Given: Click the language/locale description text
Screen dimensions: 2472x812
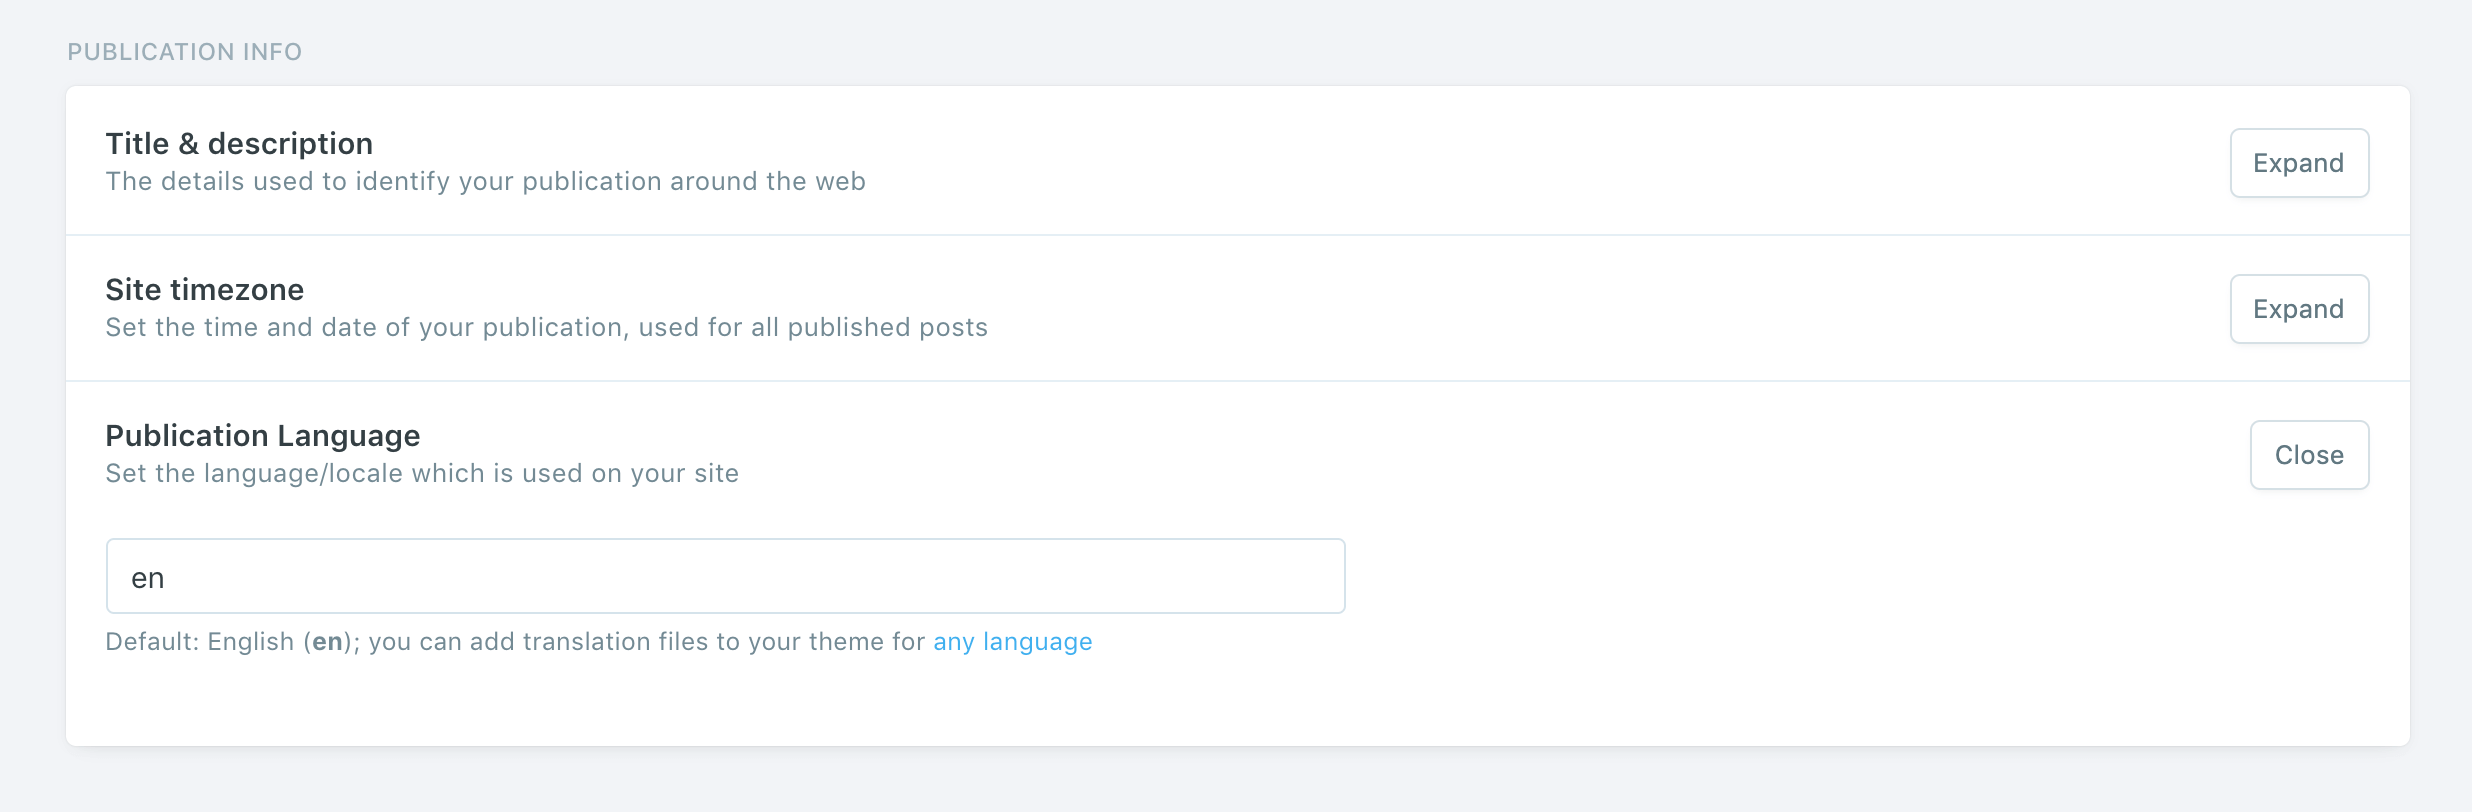Looking at the screenshot, I should click(x=421, y=472).
